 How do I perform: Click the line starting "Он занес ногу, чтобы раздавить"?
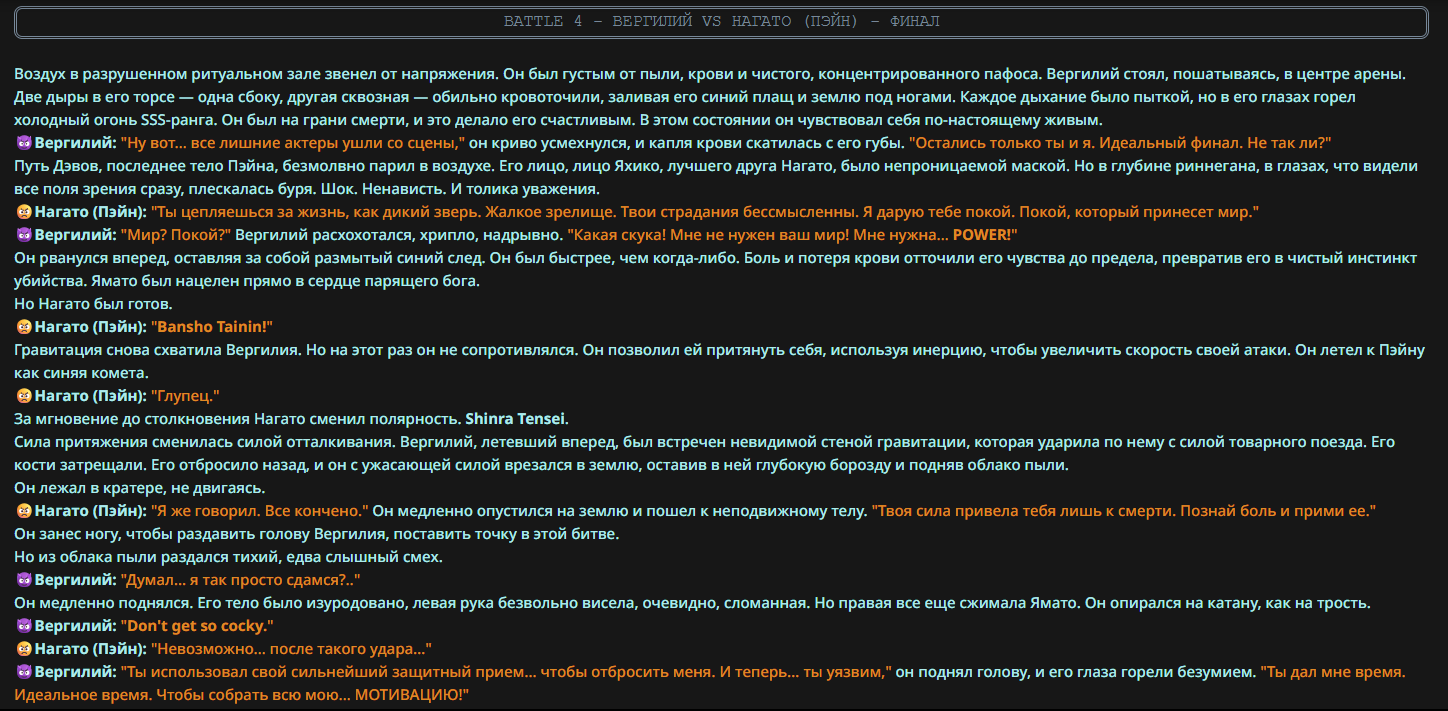(317, 534)
